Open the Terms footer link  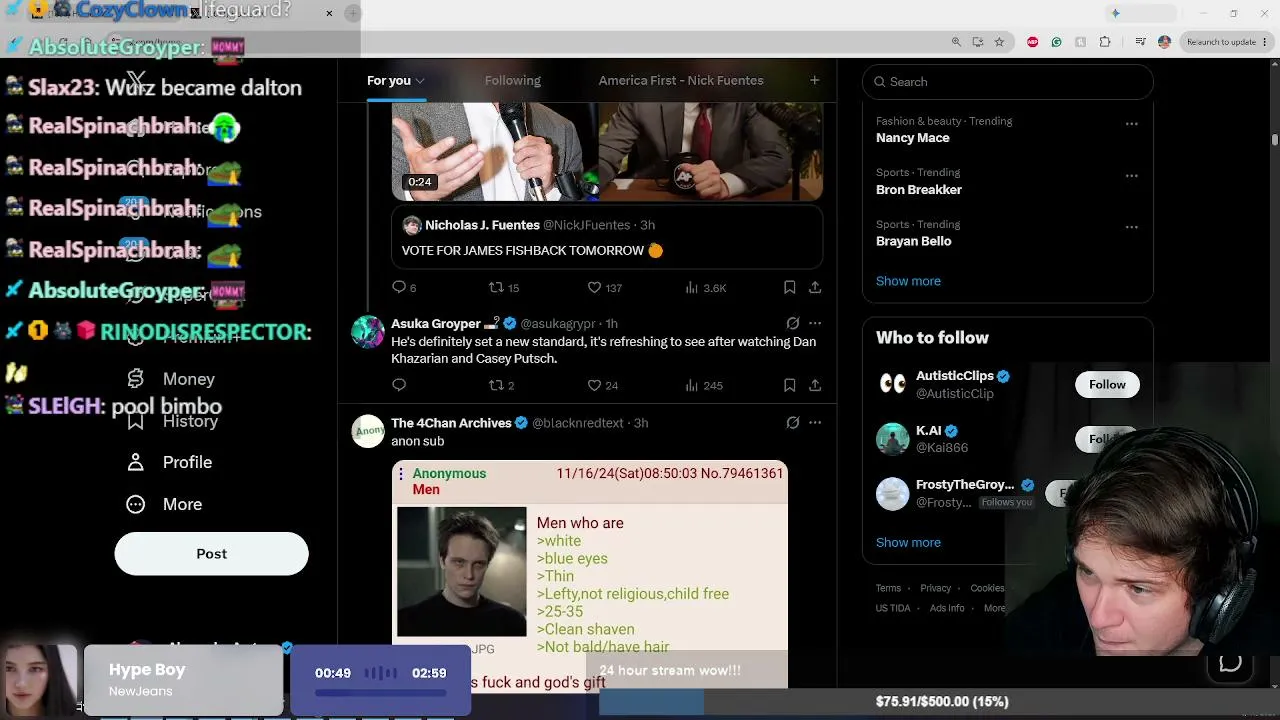pos(888,588)
